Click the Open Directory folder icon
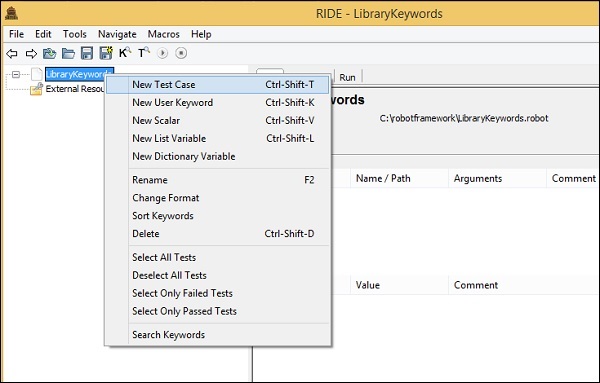This screenshot has width=600, height=383. tap(68, 53)
